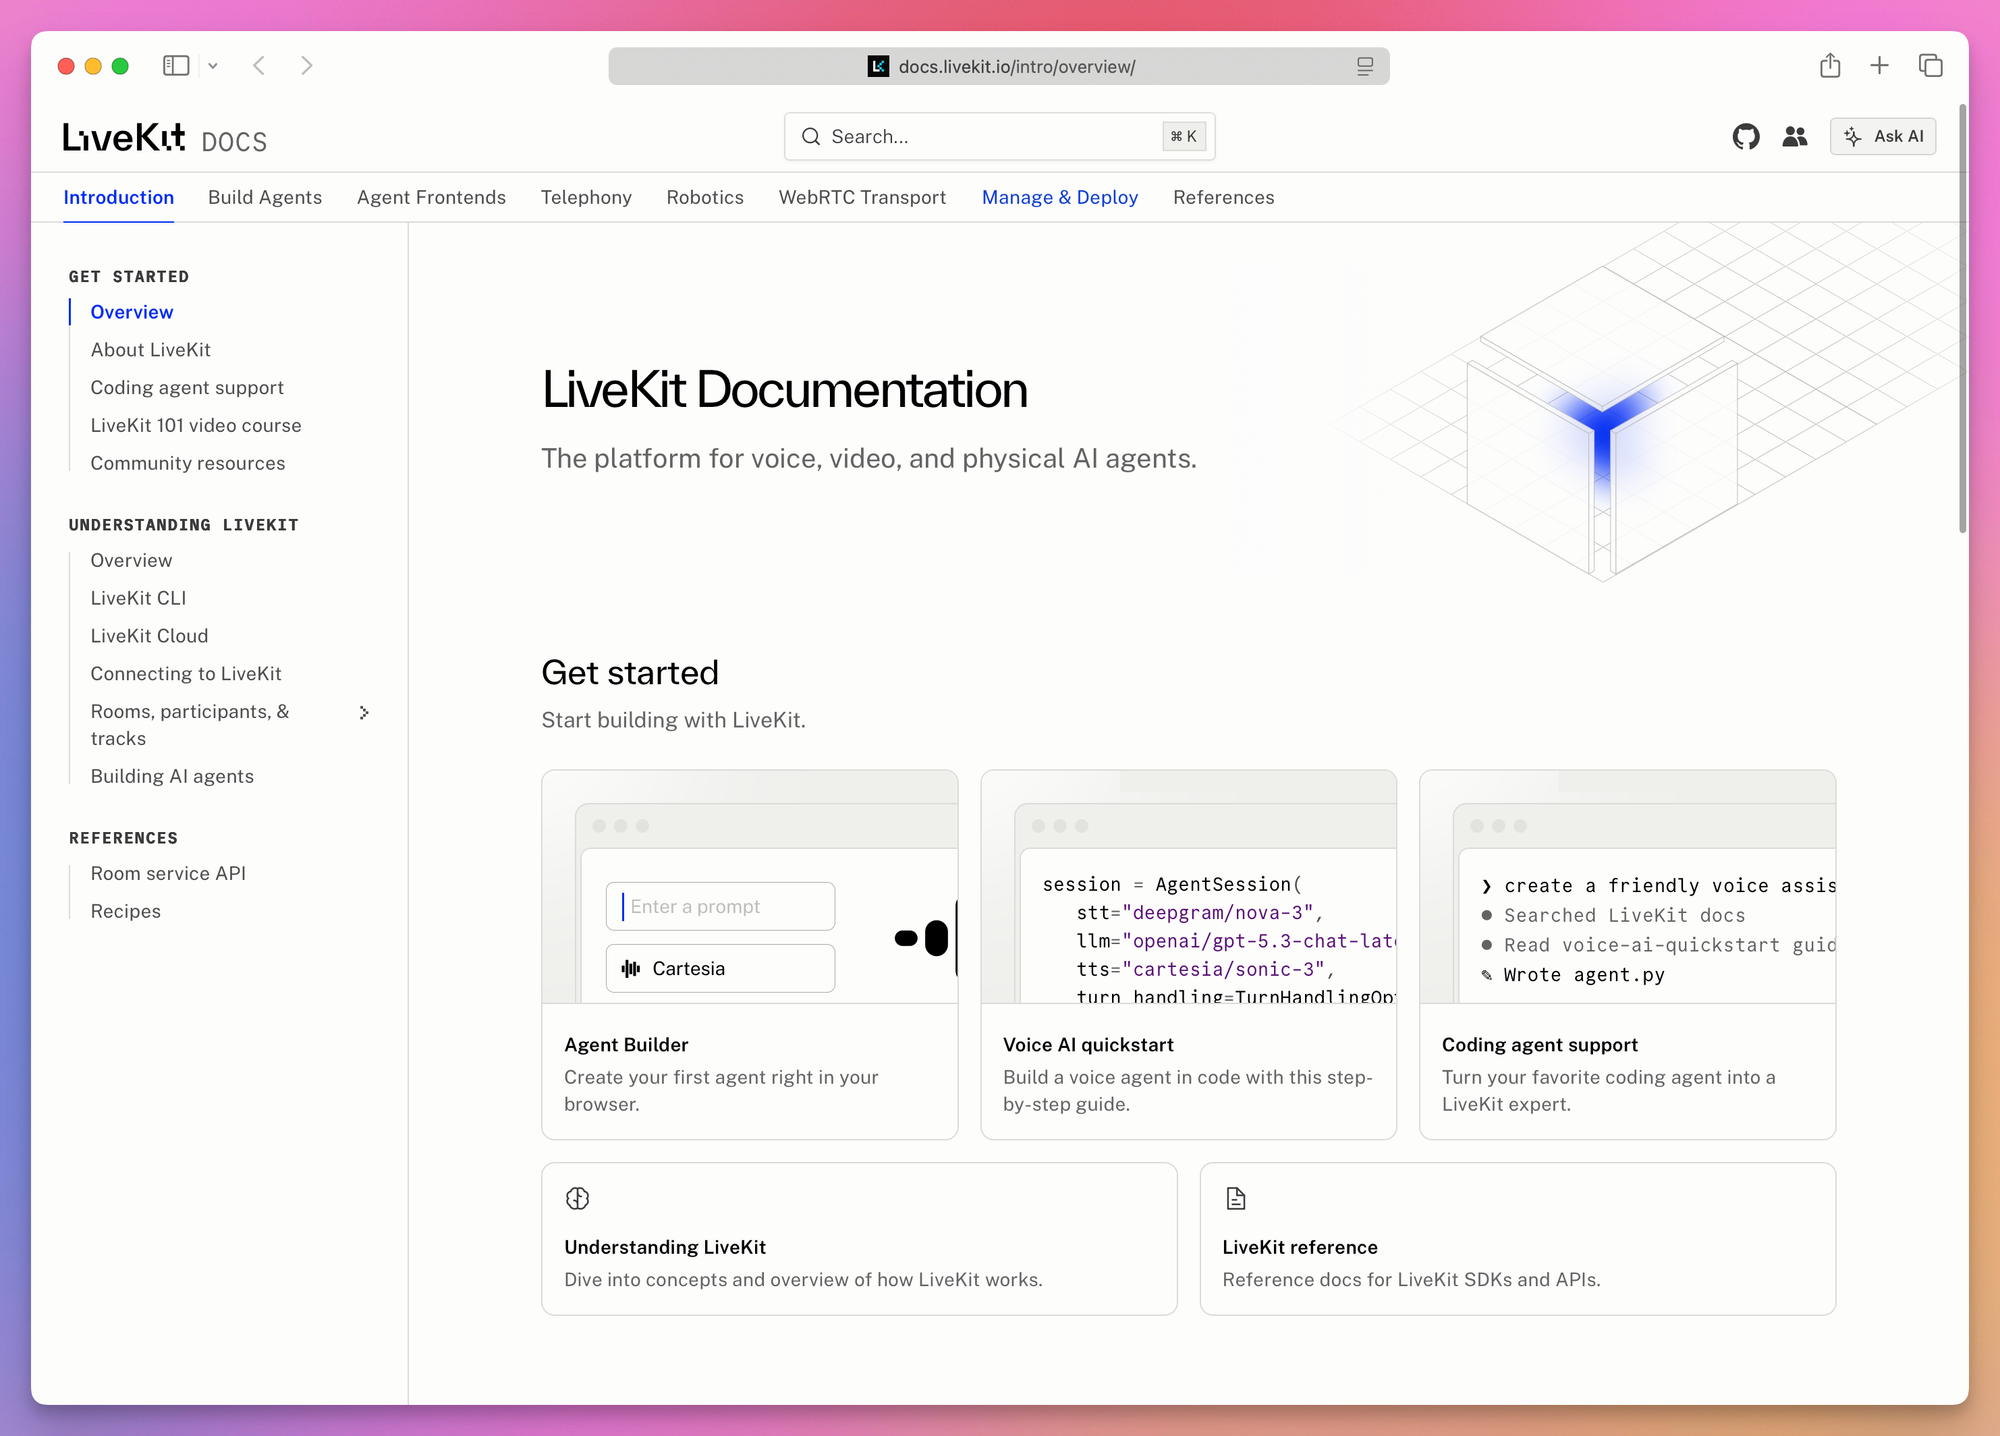Go forward with the browser forward arrow

click(x=307, y=66)
